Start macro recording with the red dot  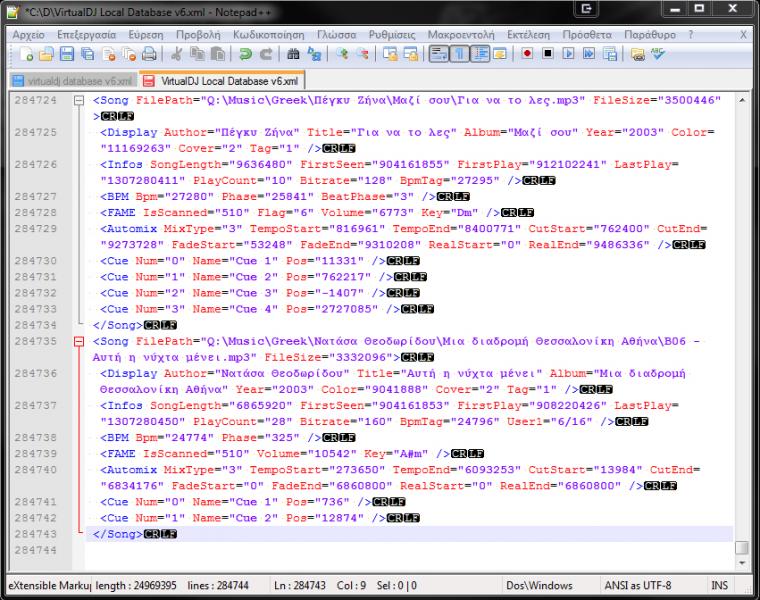click(x=527, y=54)
